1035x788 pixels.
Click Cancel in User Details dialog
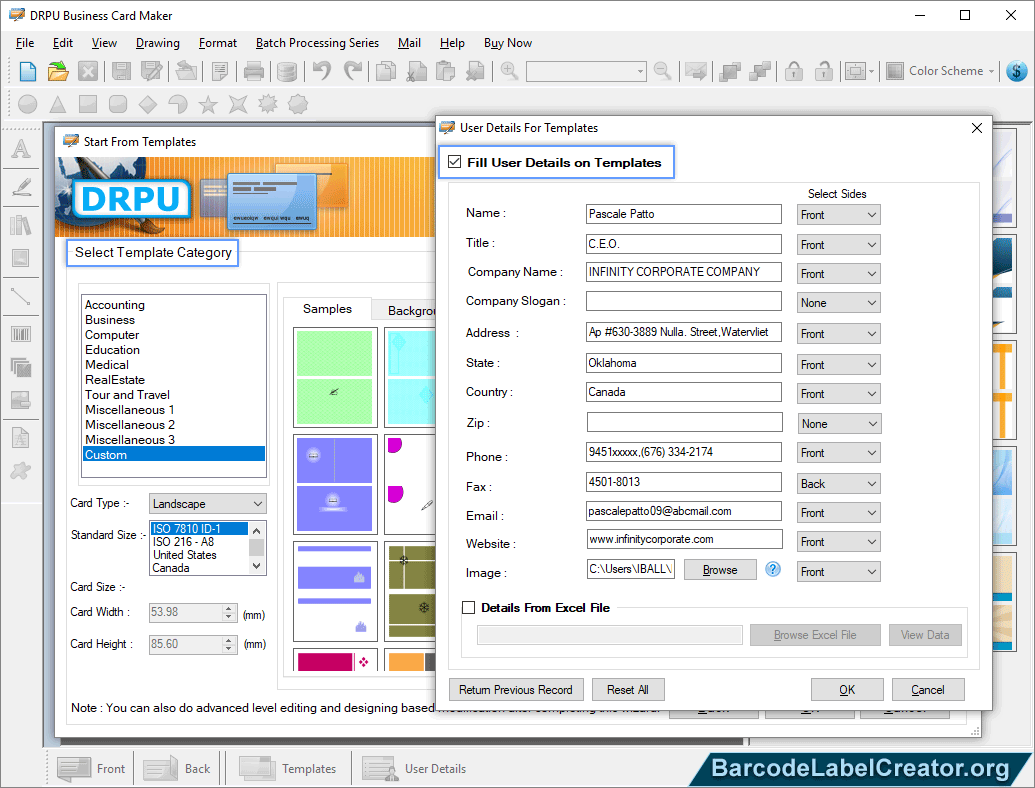(927, 690)
